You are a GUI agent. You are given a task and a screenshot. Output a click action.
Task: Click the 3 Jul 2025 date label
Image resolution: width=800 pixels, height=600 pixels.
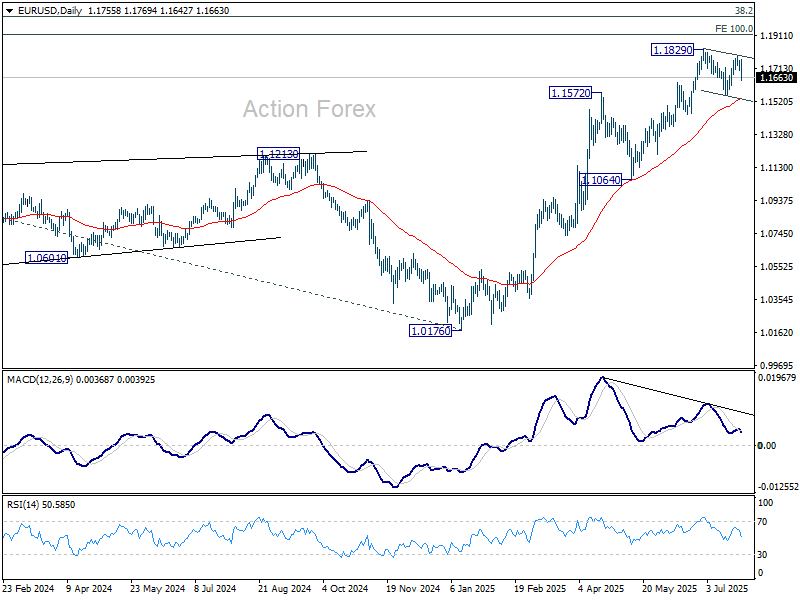pos(728,588)
